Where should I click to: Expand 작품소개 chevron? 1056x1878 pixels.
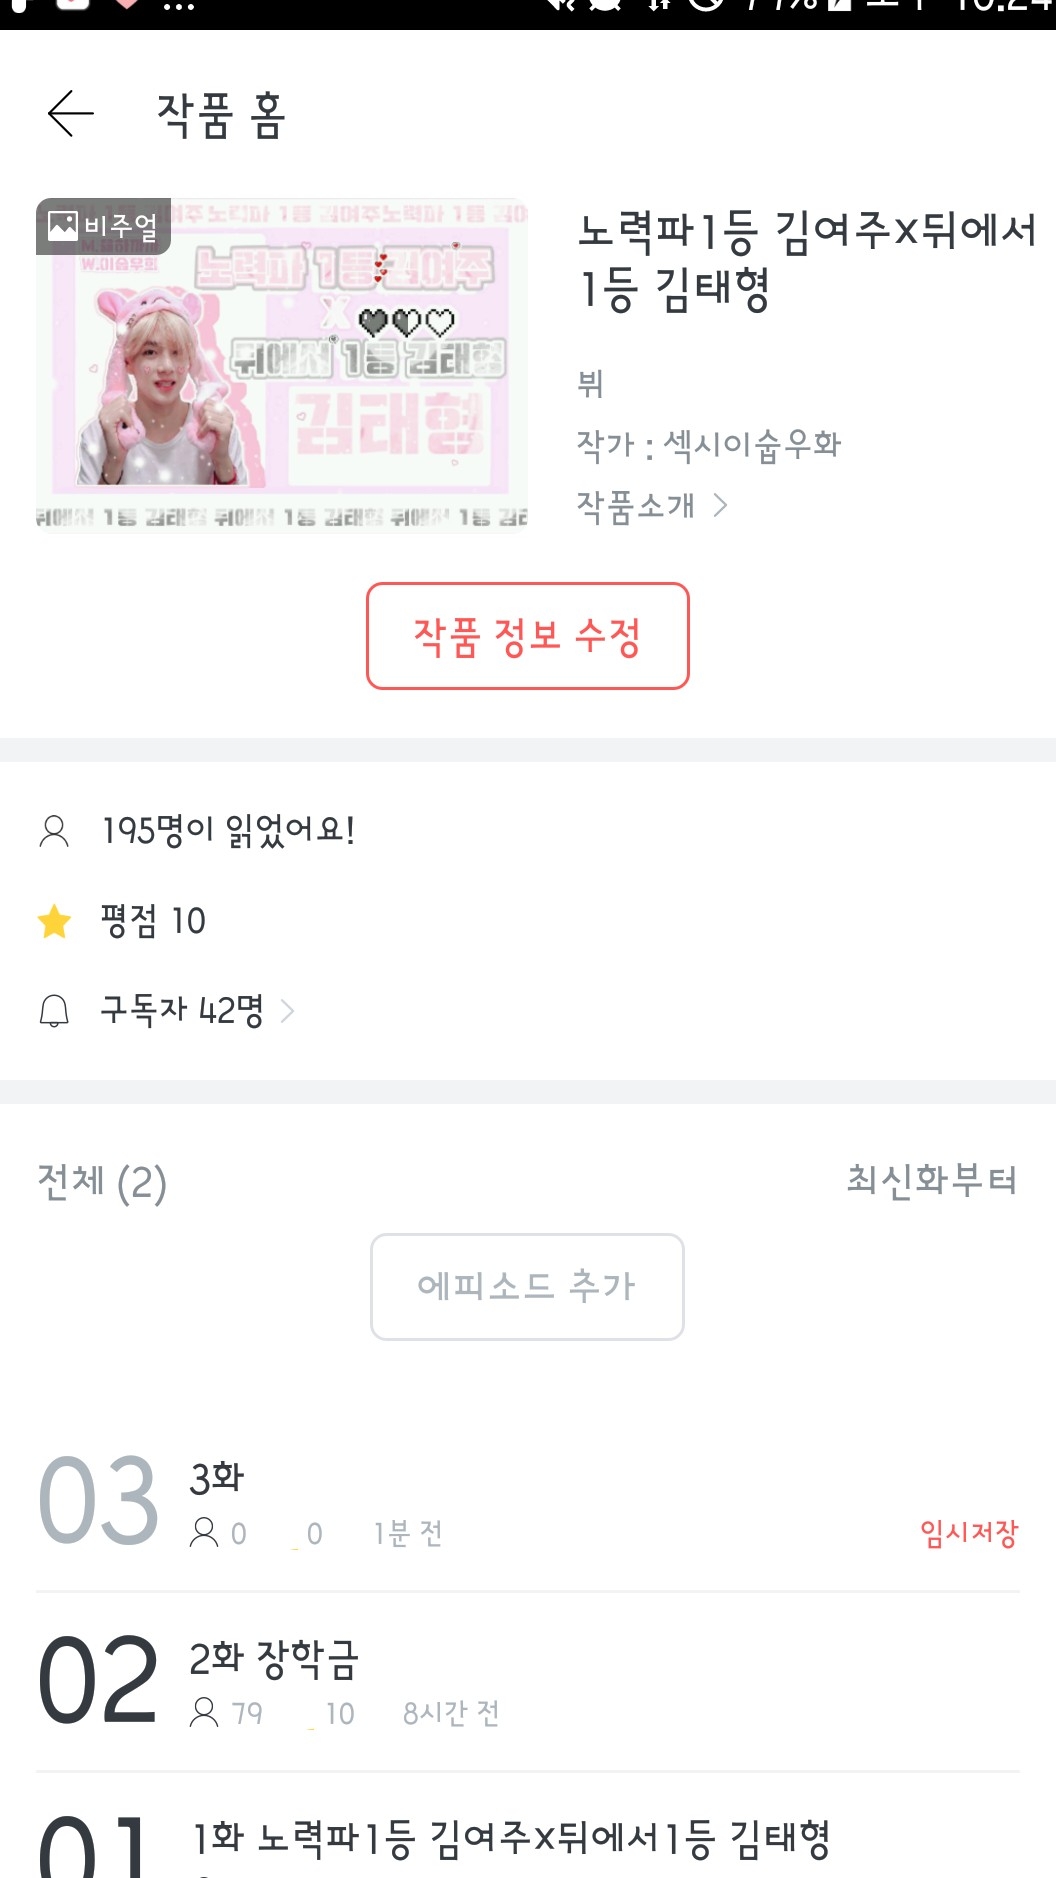pos(720,506)
